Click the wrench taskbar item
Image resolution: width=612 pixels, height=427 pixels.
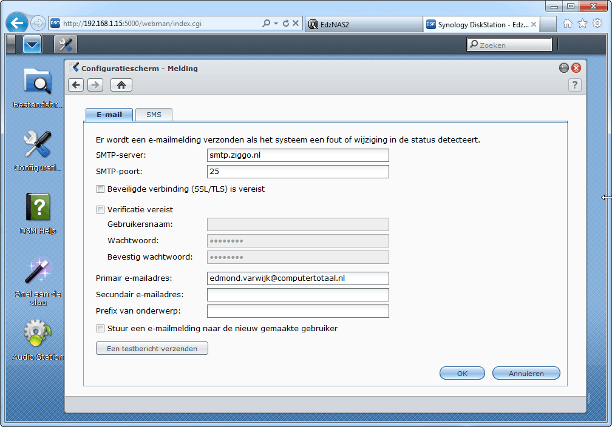[x=65, y=45]
